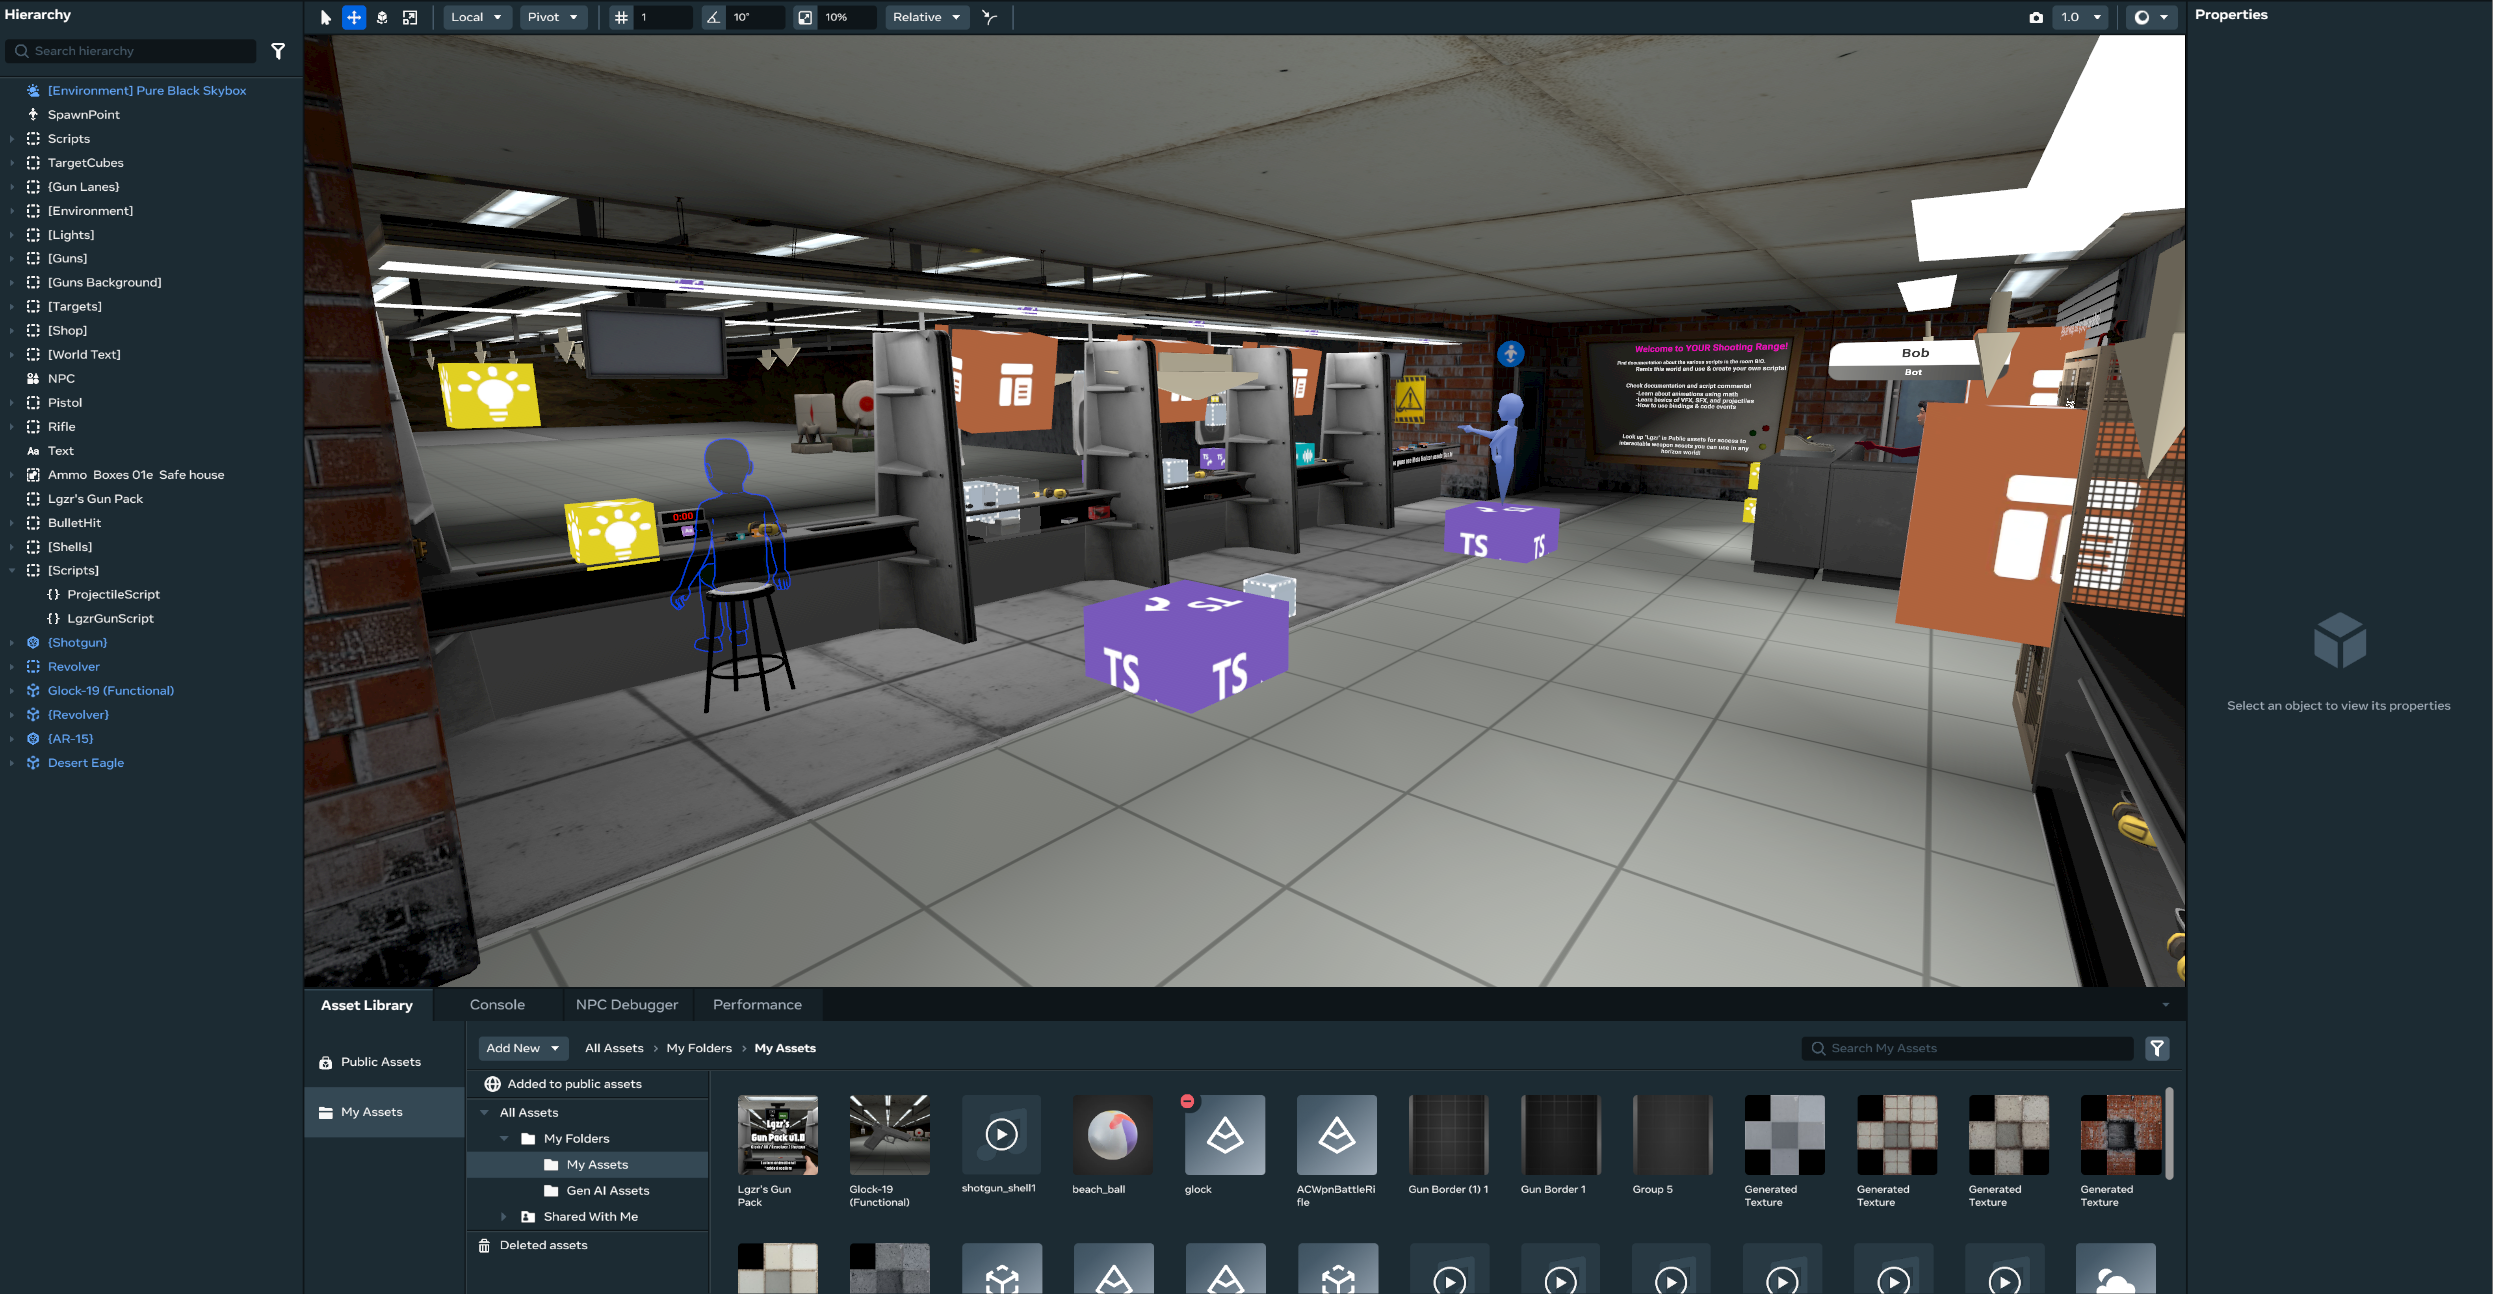Open the NPC Debugger tab
The height and width of the screenshot is (1294, 2493).
point(626,1004)
